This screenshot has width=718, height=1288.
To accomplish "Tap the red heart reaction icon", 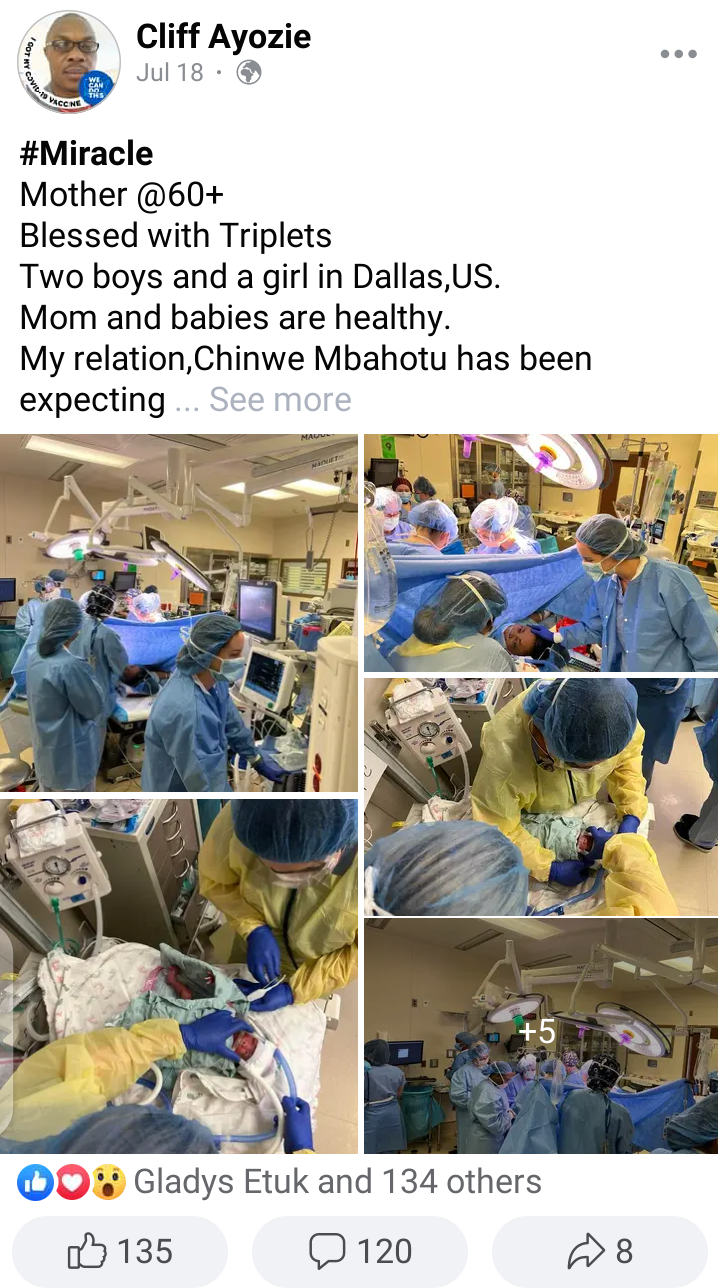I will click(71, 1183).
